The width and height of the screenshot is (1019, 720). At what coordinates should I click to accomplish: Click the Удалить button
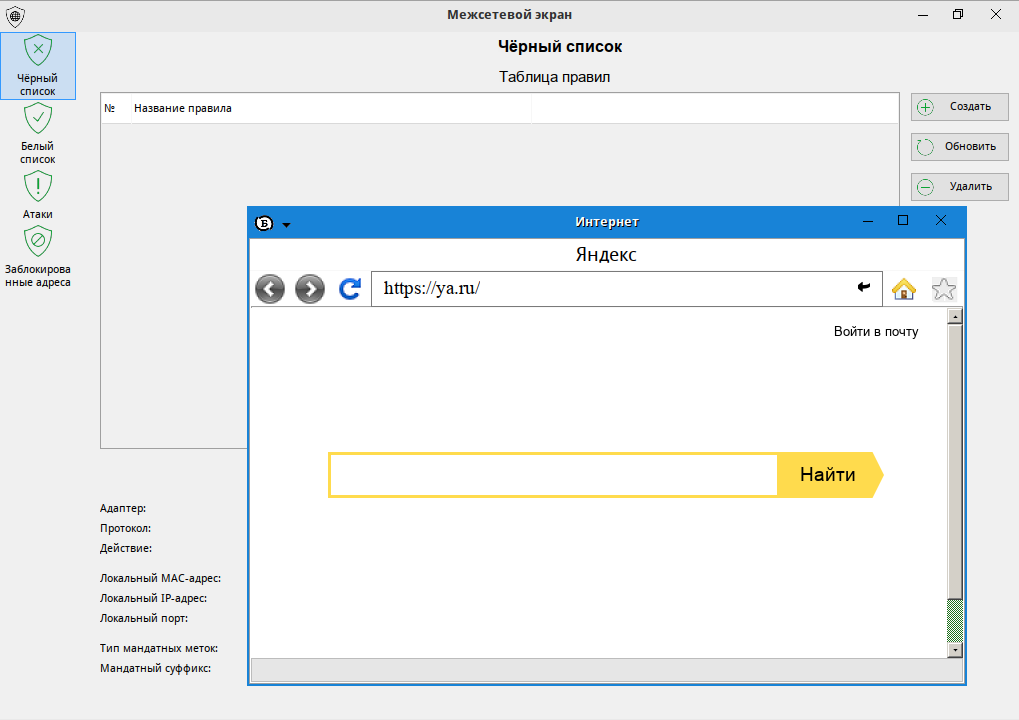pyautogui.click(x=959, y=187)
